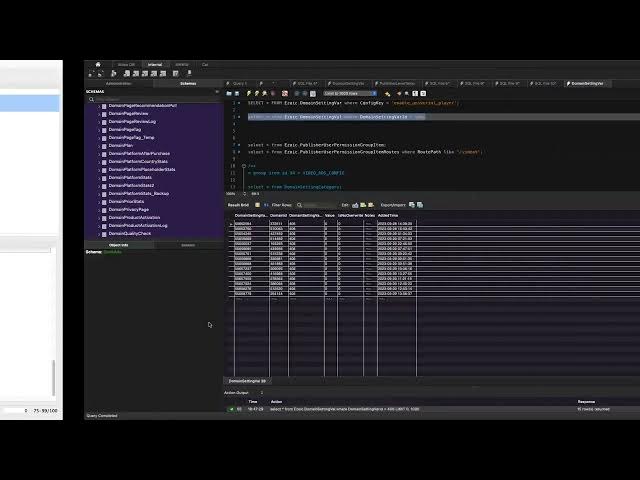This screenshot has width=640, height=480.
Task: Switch to the Administration navigator tab
Action: point(119,84)
